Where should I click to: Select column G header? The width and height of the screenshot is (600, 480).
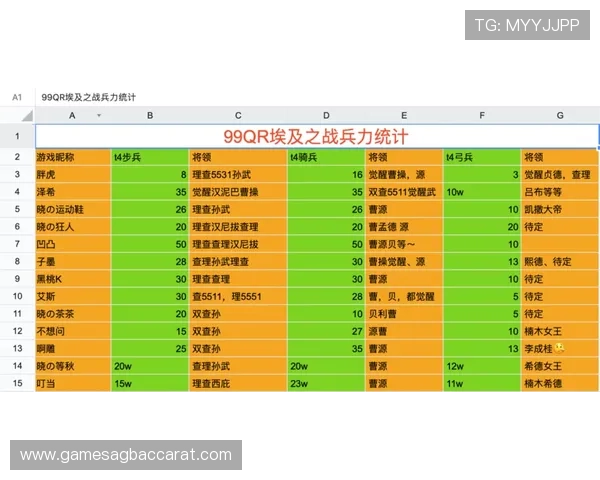[560, 115]
